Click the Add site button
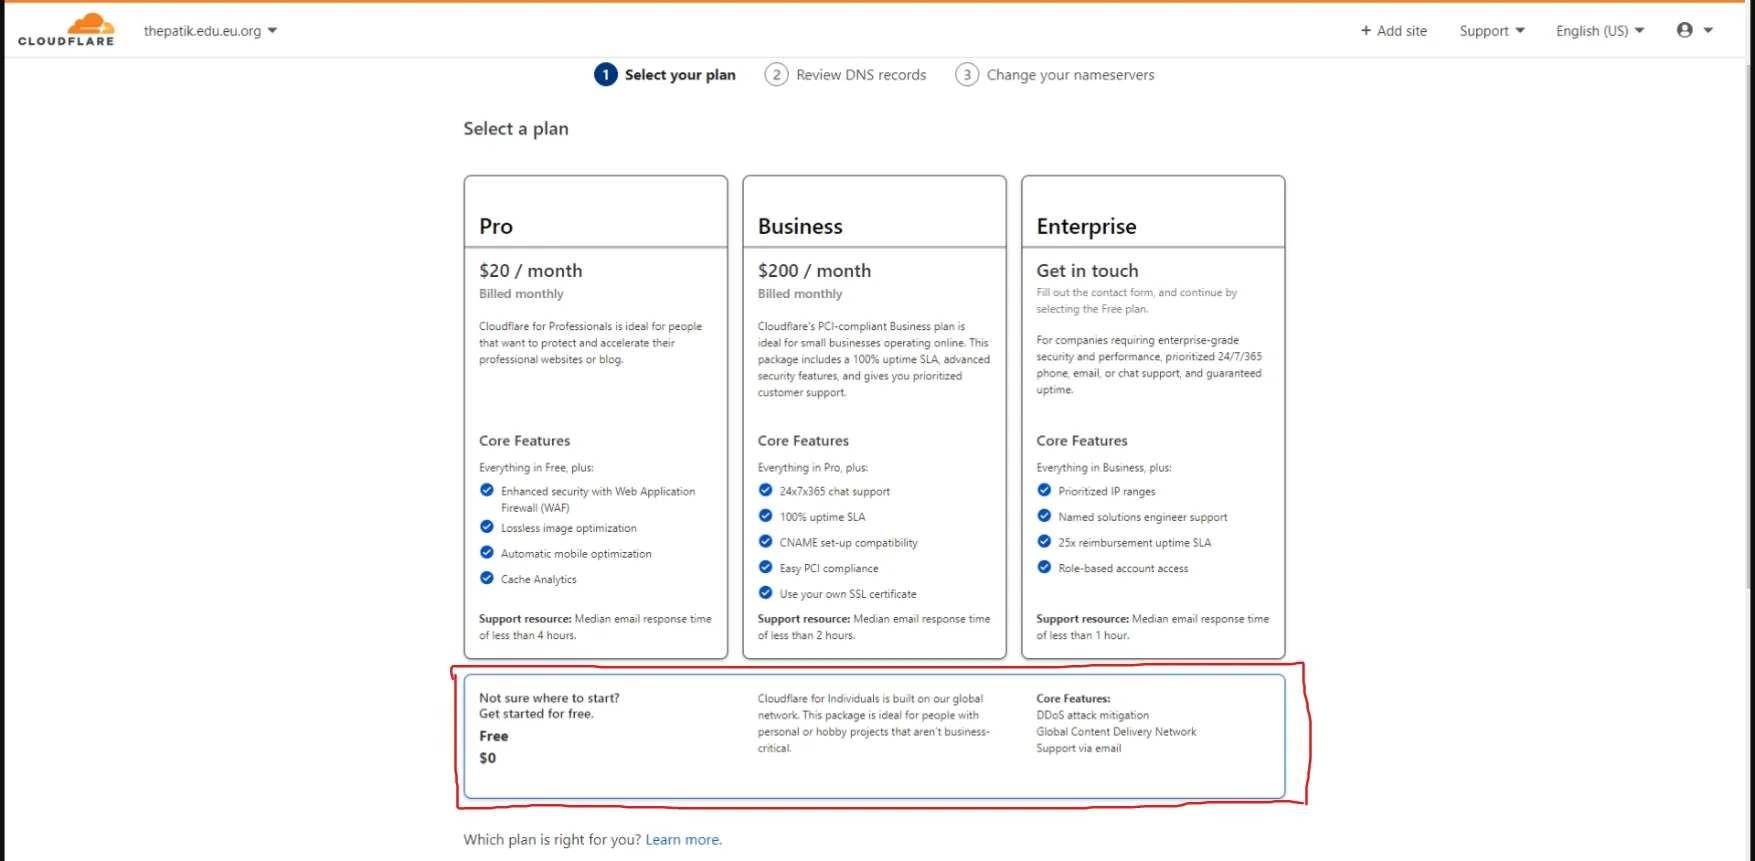Viewport: 1755px width, 861px height. (x=1393, y=31)
